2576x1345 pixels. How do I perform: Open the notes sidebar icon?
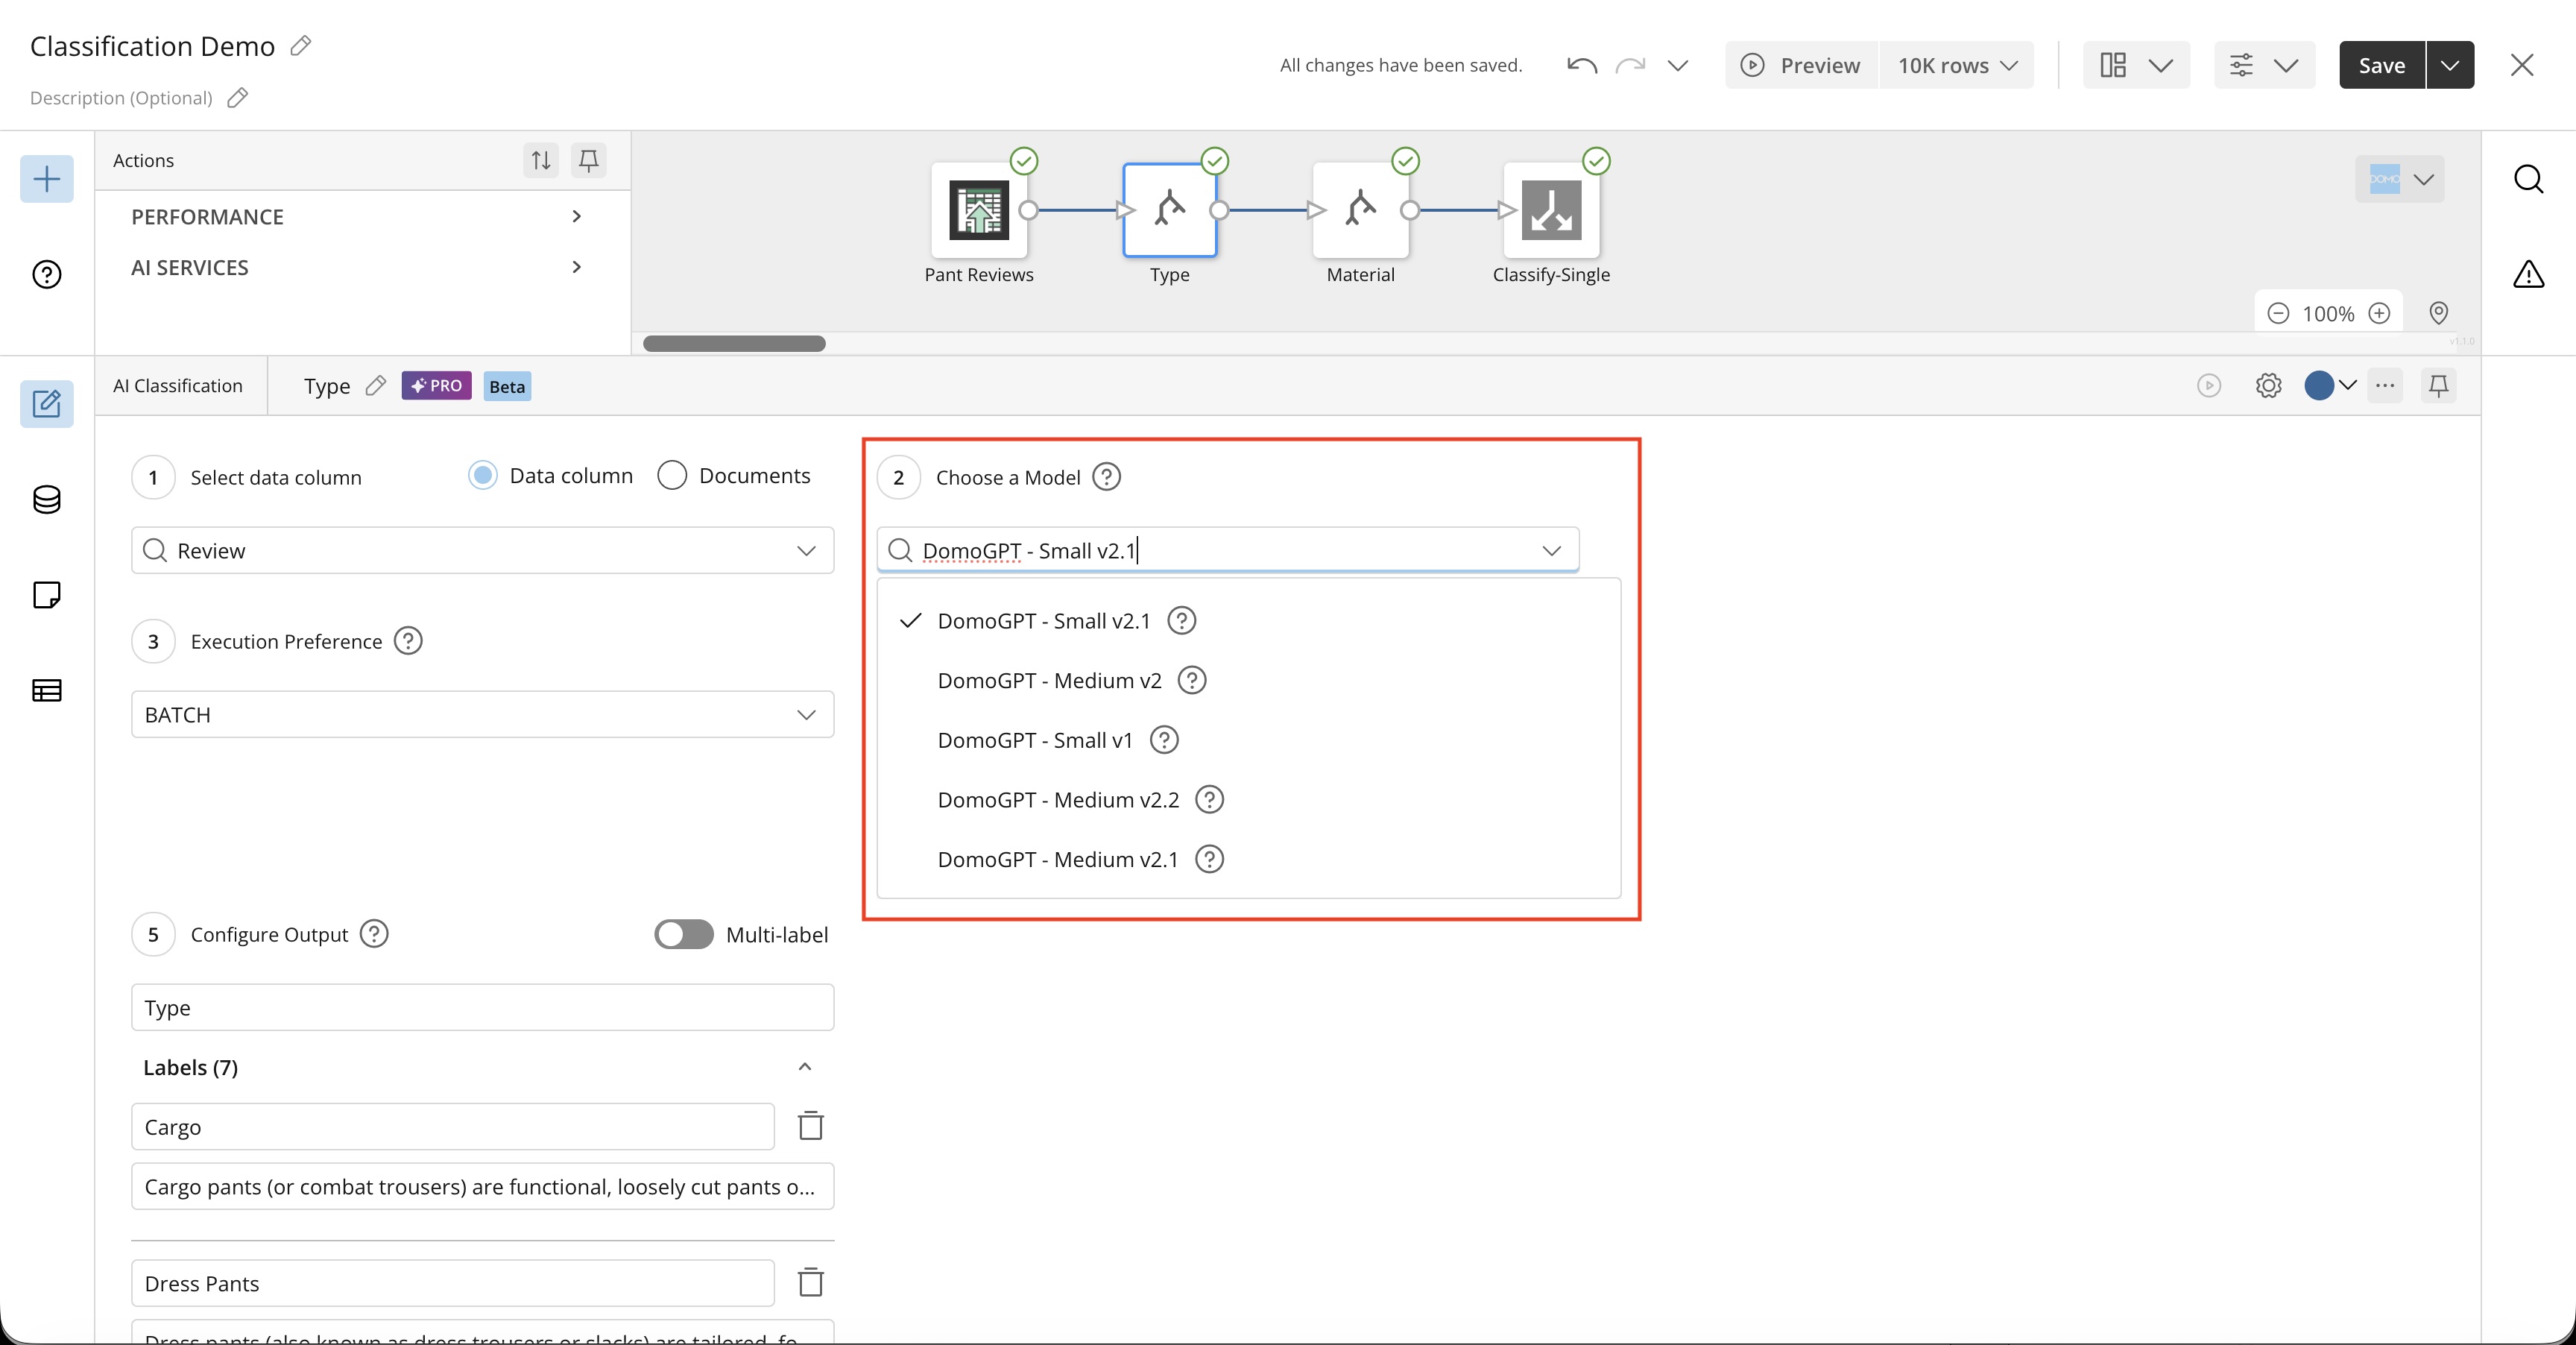(x=47, y=595)
